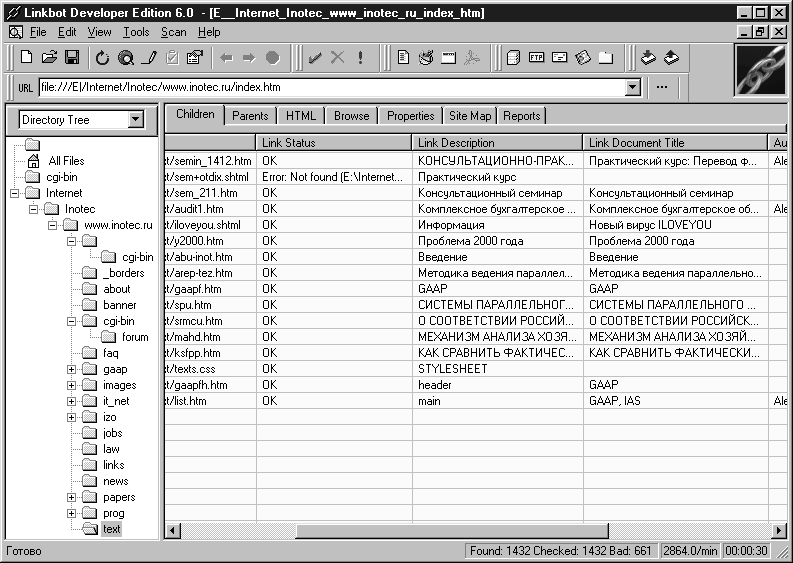Switch to the Parents tab
The height and width of the screenshot is (563, 793).
[250, 116]
